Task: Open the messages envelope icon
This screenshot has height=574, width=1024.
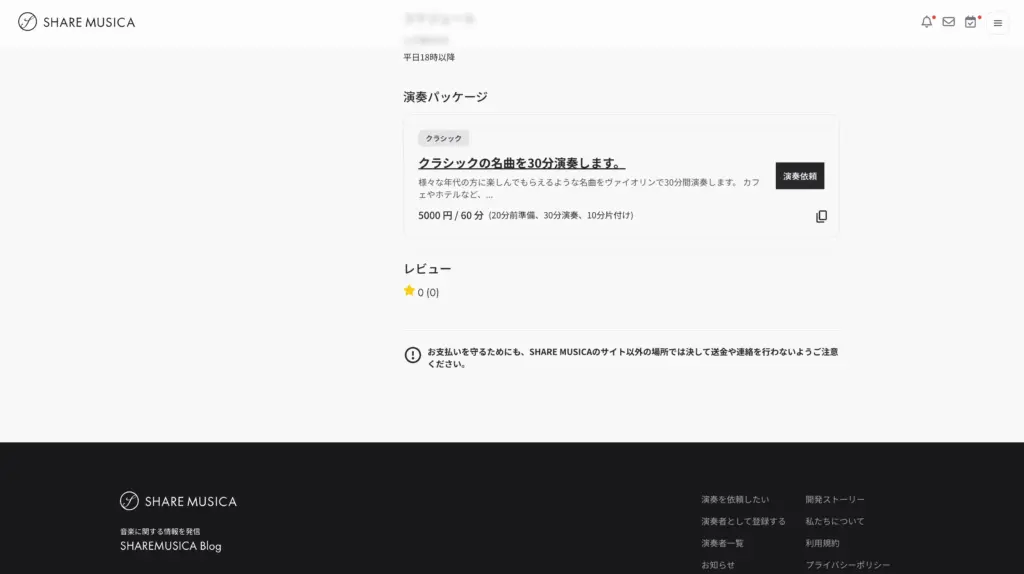Action: click(948, 22)
